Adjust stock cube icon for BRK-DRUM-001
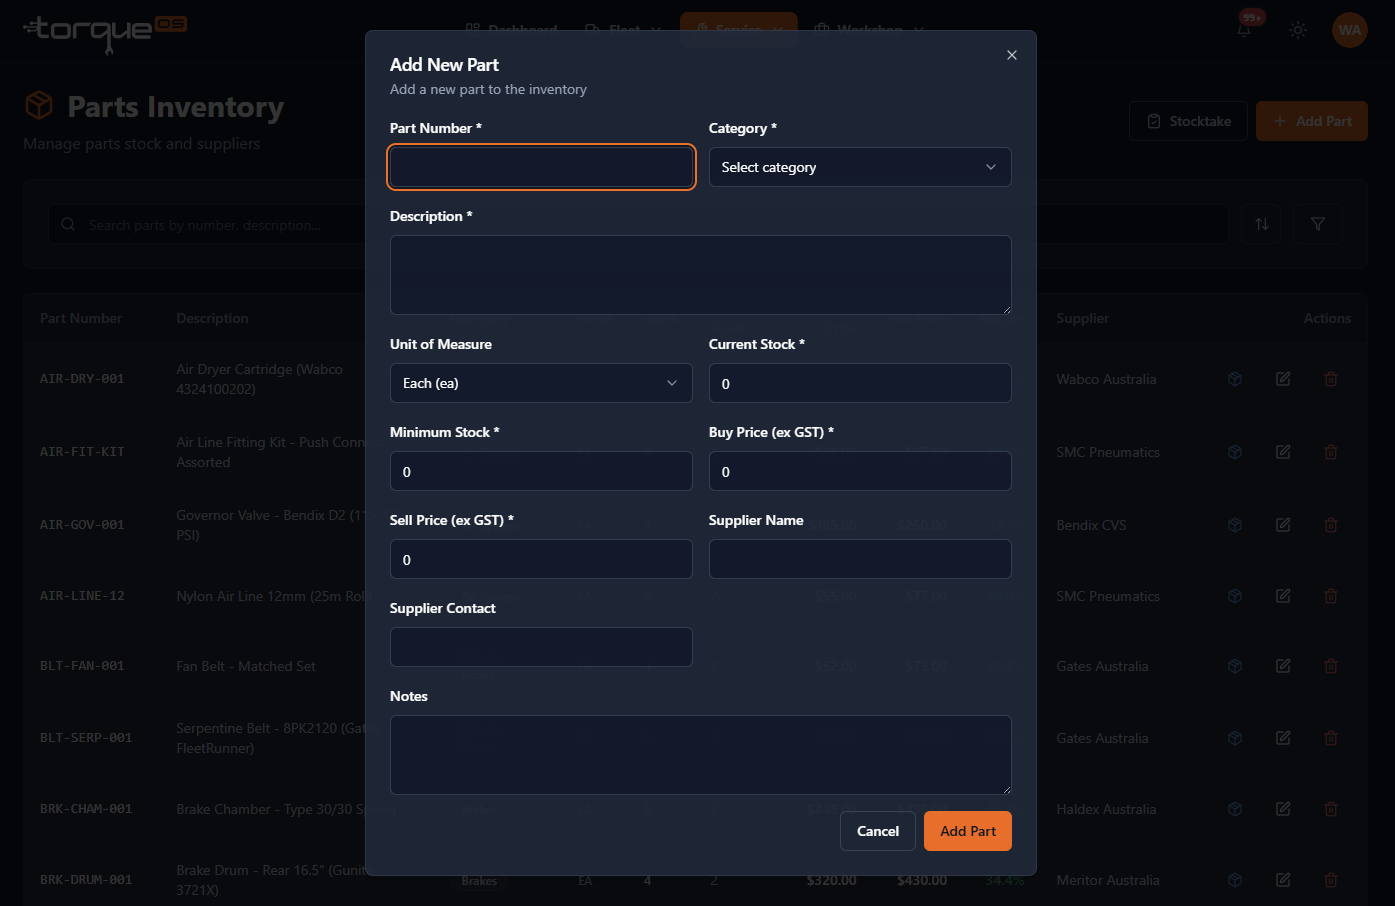 pyautogui.click(x=1235, y=880)
